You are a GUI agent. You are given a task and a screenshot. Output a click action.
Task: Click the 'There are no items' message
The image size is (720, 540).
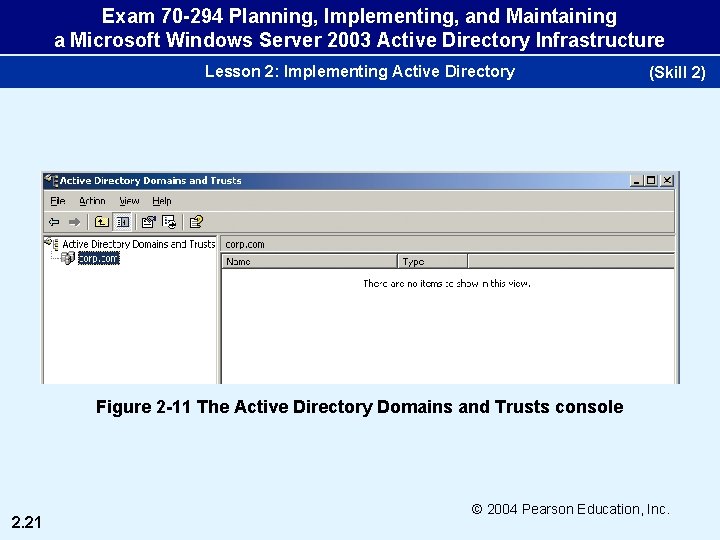tap(447, 284)
